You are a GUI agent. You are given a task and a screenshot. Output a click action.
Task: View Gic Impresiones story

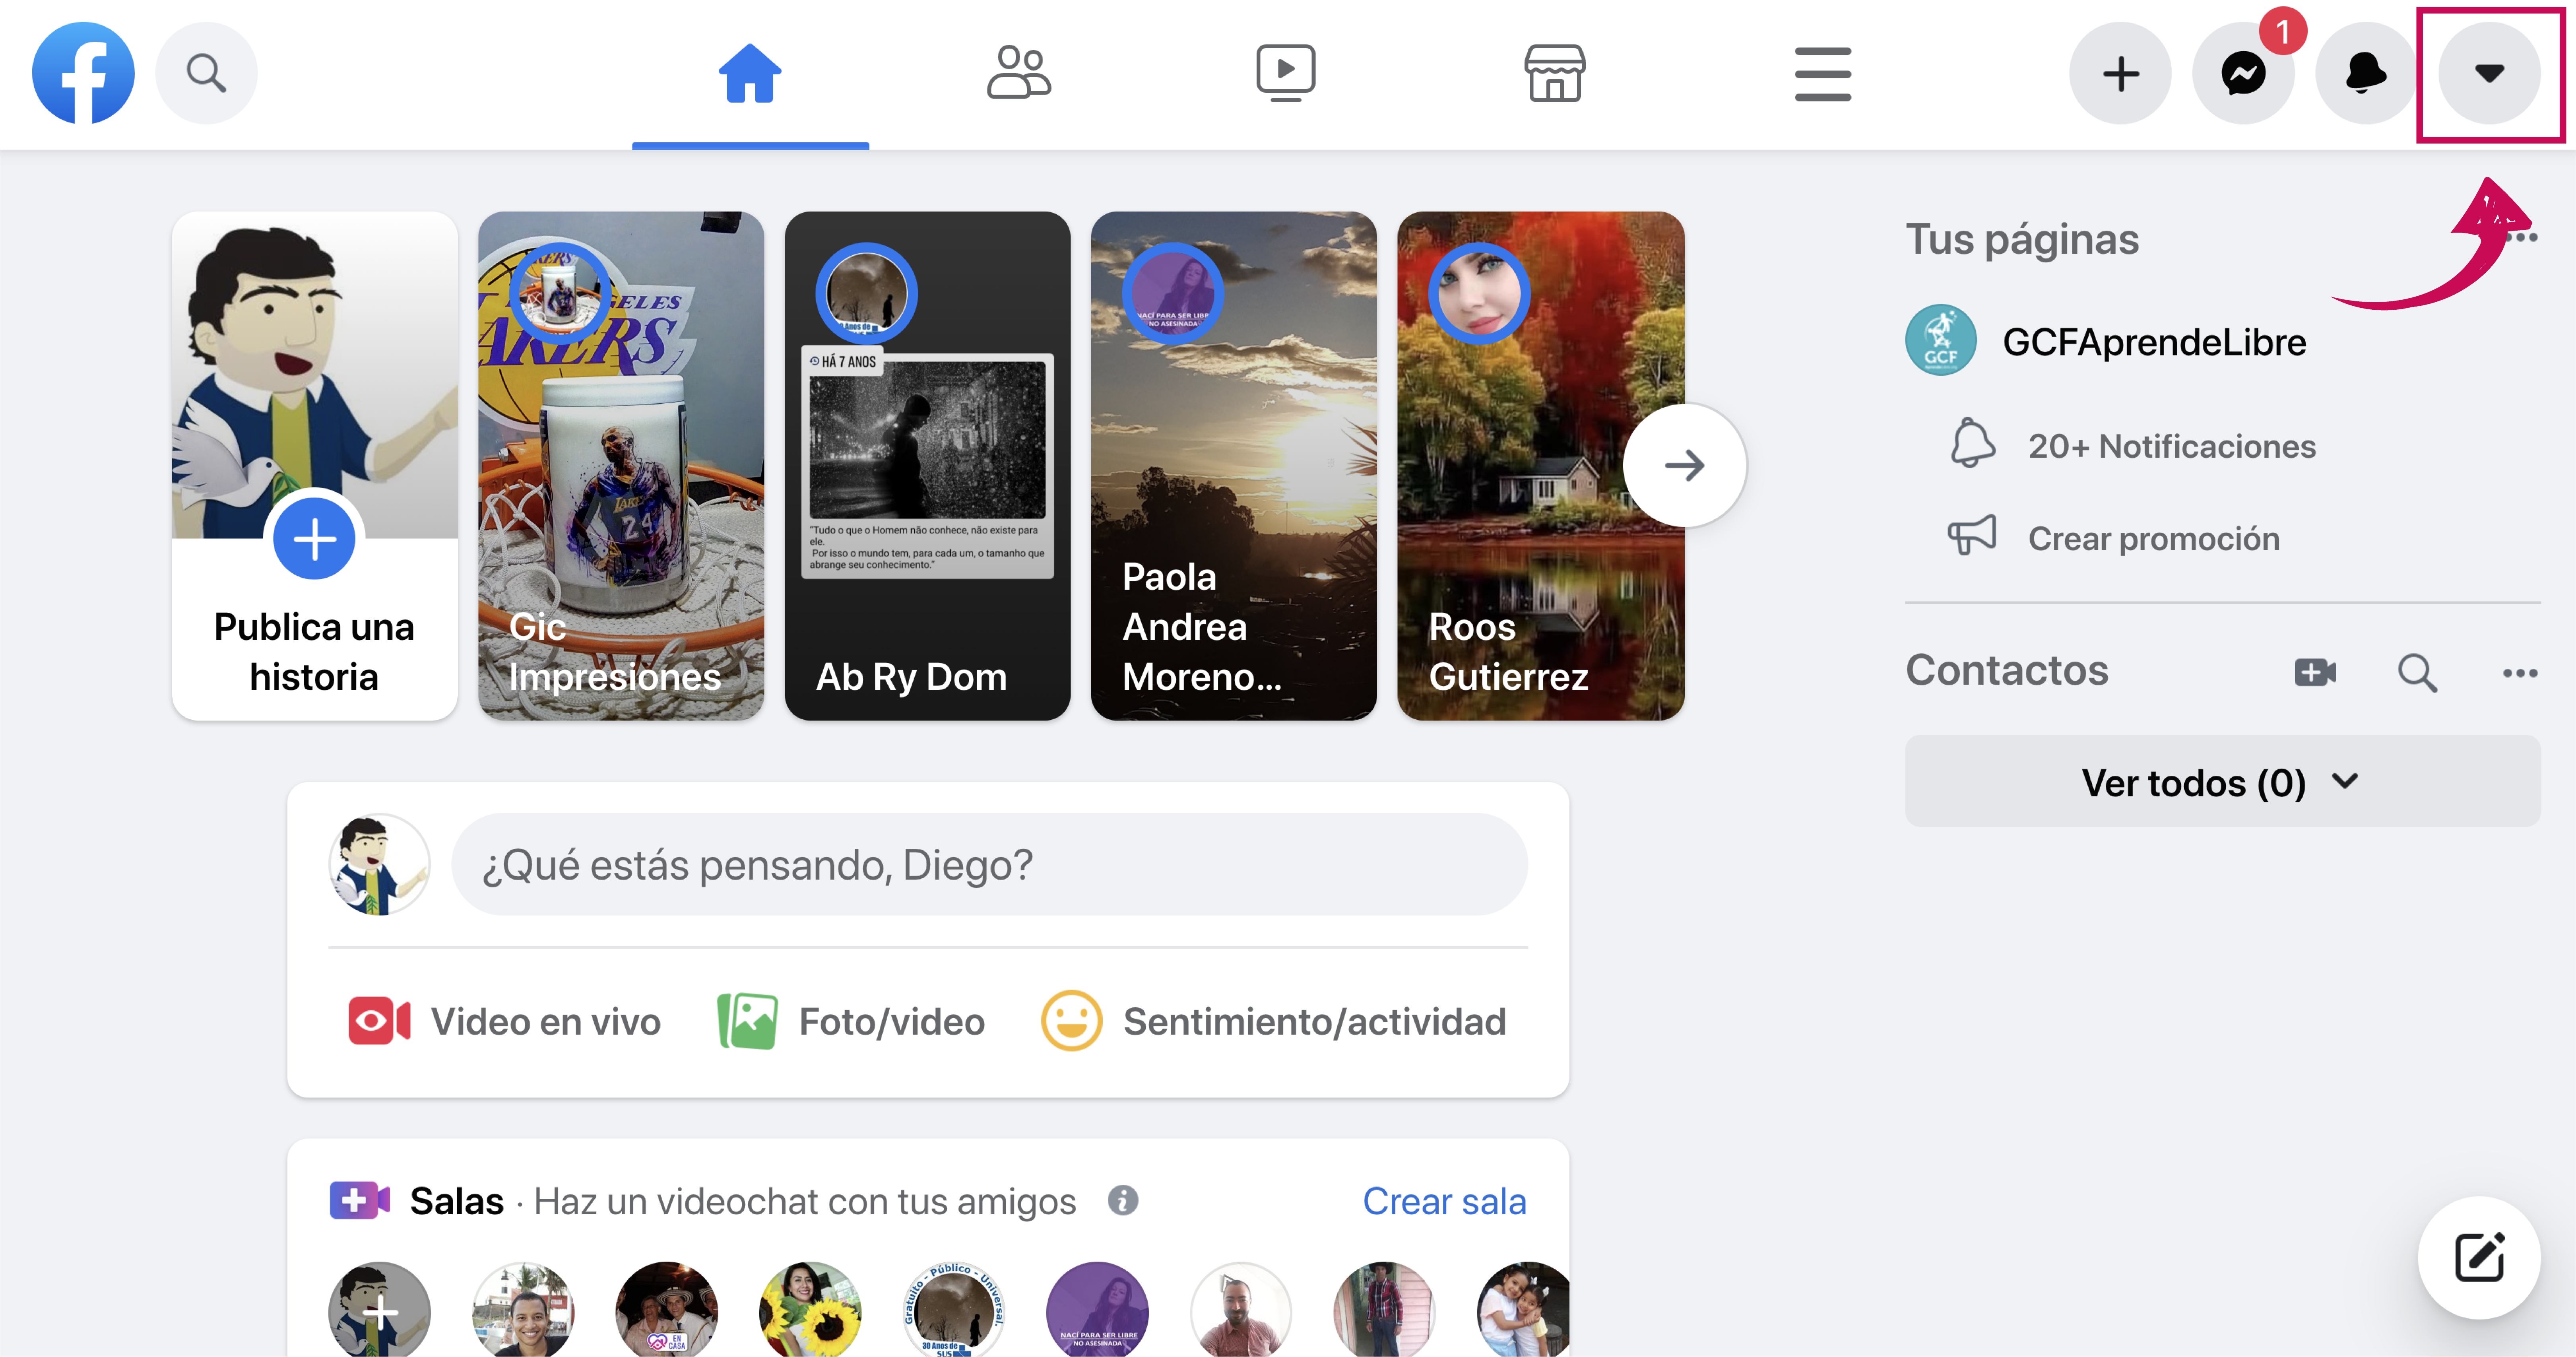(x=621, y=466)
